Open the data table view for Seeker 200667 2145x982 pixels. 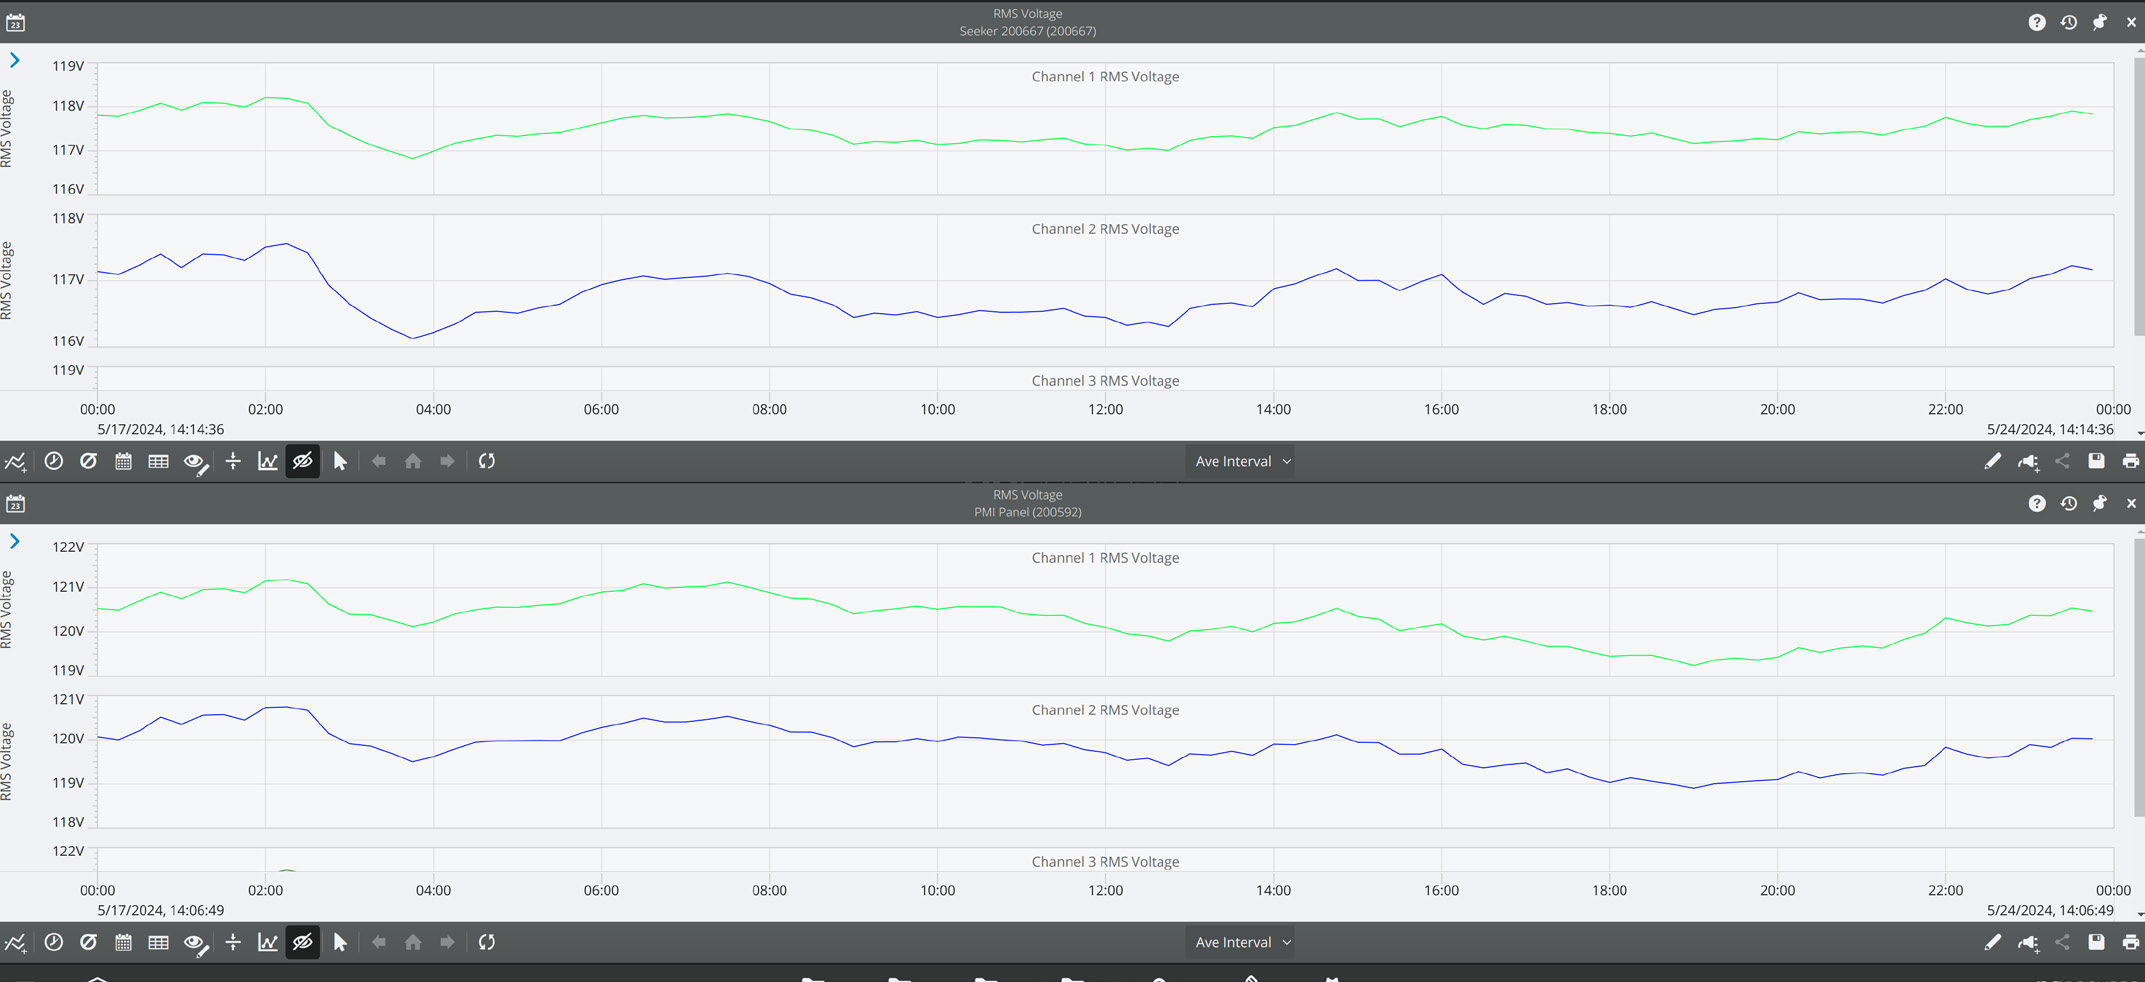point(158,461)
